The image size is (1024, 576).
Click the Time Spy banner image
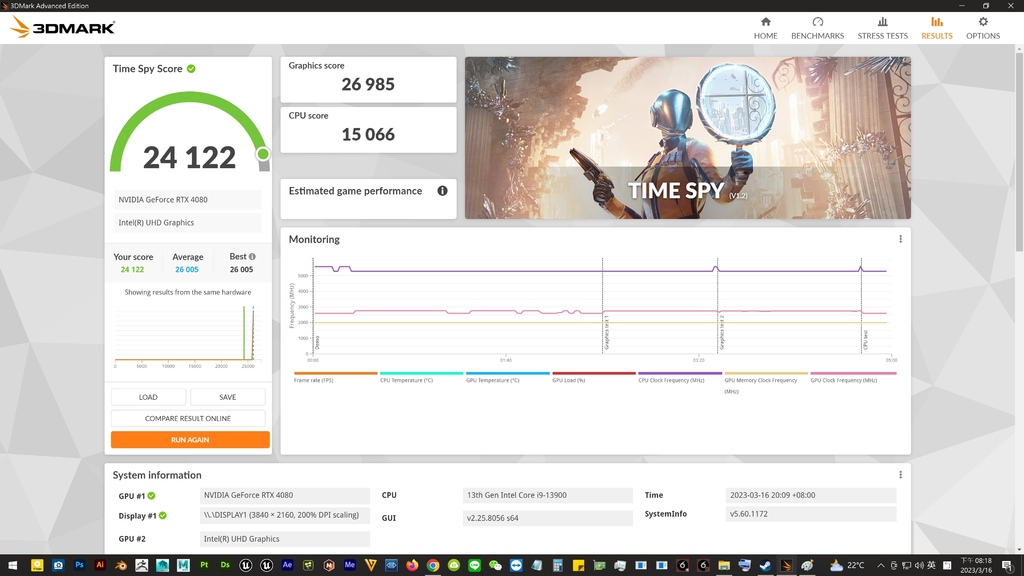(688, 138)
